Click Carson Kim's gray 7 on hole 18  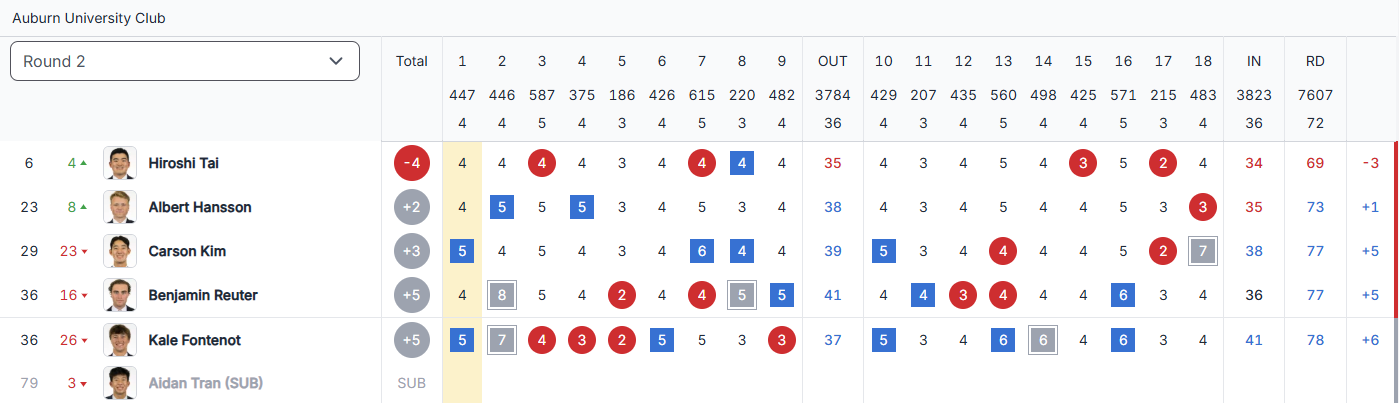coord(1203,251)
